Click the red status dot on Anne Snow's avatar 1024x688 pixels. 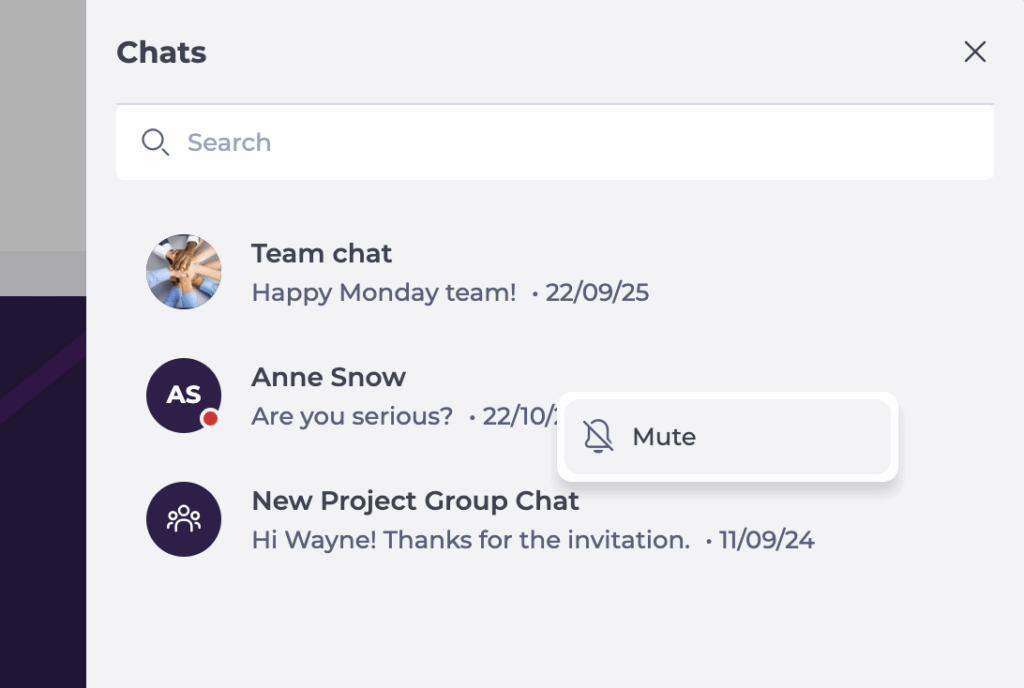209,419
